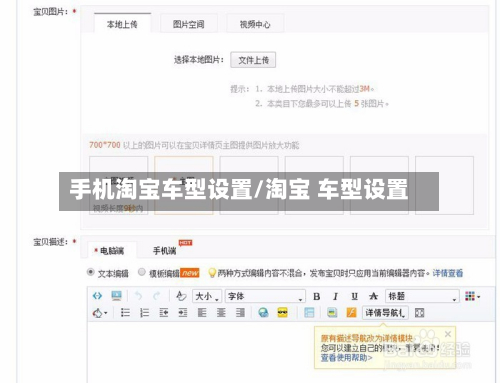Click the redo arrow icon
The width and height of the screenshot is (500, 383).
[157, 296]
